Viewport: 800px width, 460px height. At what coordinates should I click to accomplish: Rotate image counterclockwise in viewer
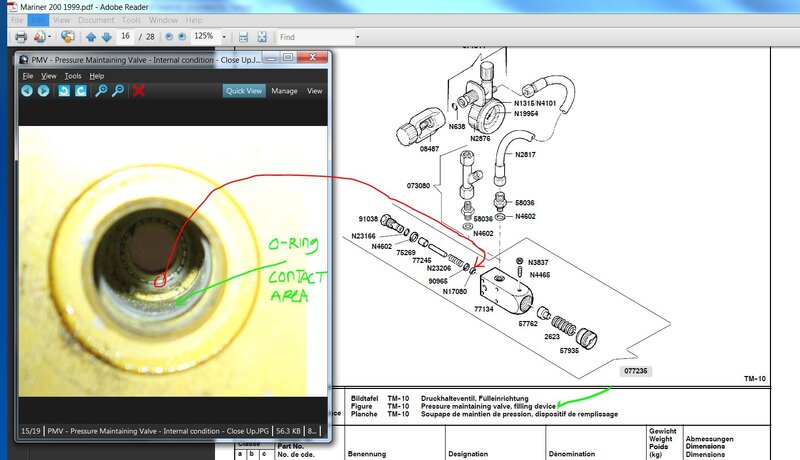64,91
